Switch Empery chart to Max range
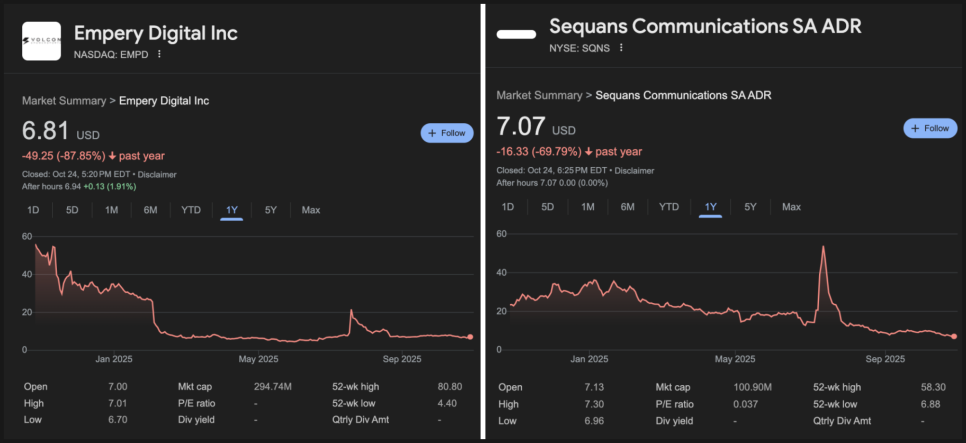The image size is (966, 443). coord(311,210)
